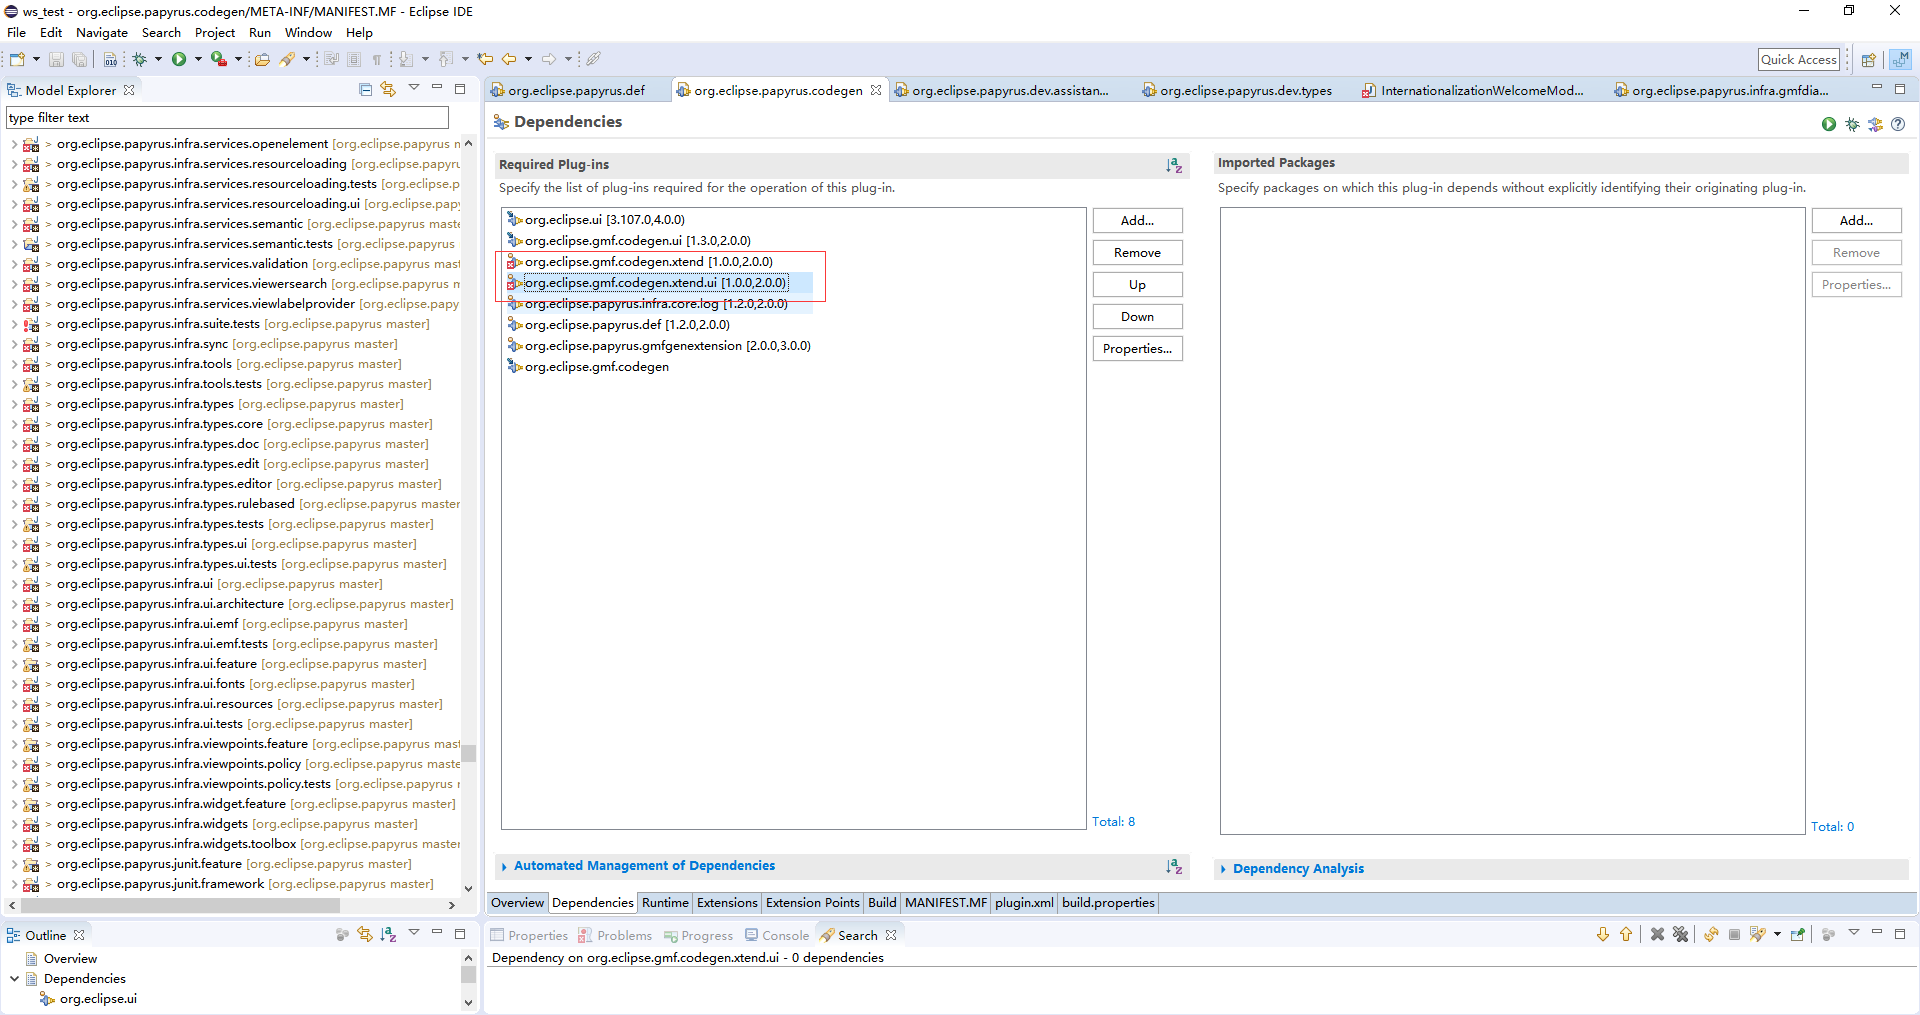
Task: Toggle Link with Editor in Model Explorer
Action: [388, 90]
